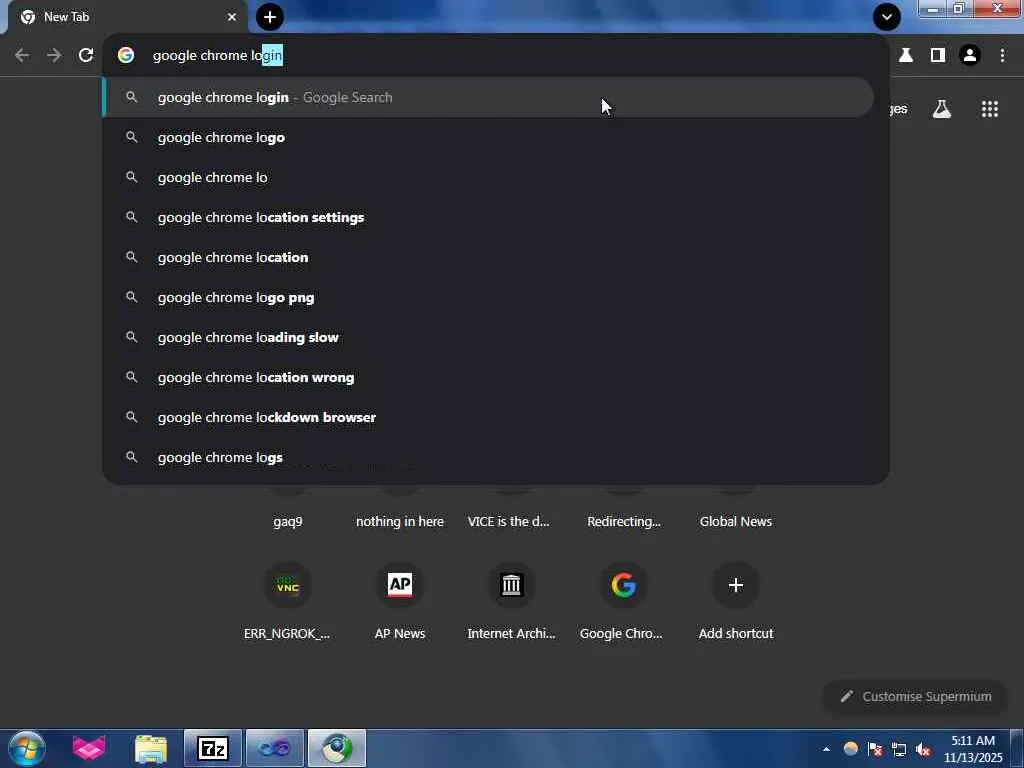Select suggestion 'google chrome lo'
Screen dimensions: 1024x768
click(x=488, y=177)
